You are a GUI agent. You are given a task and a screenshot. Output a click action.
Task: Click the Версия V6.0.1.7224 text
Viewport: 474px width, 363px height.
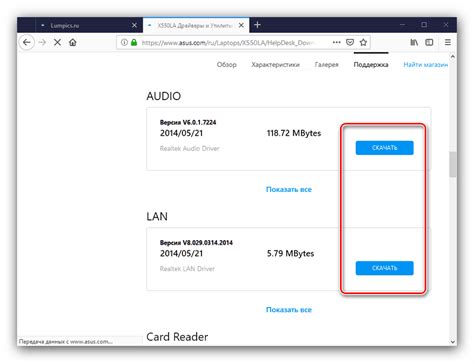(x=188, y=122)
